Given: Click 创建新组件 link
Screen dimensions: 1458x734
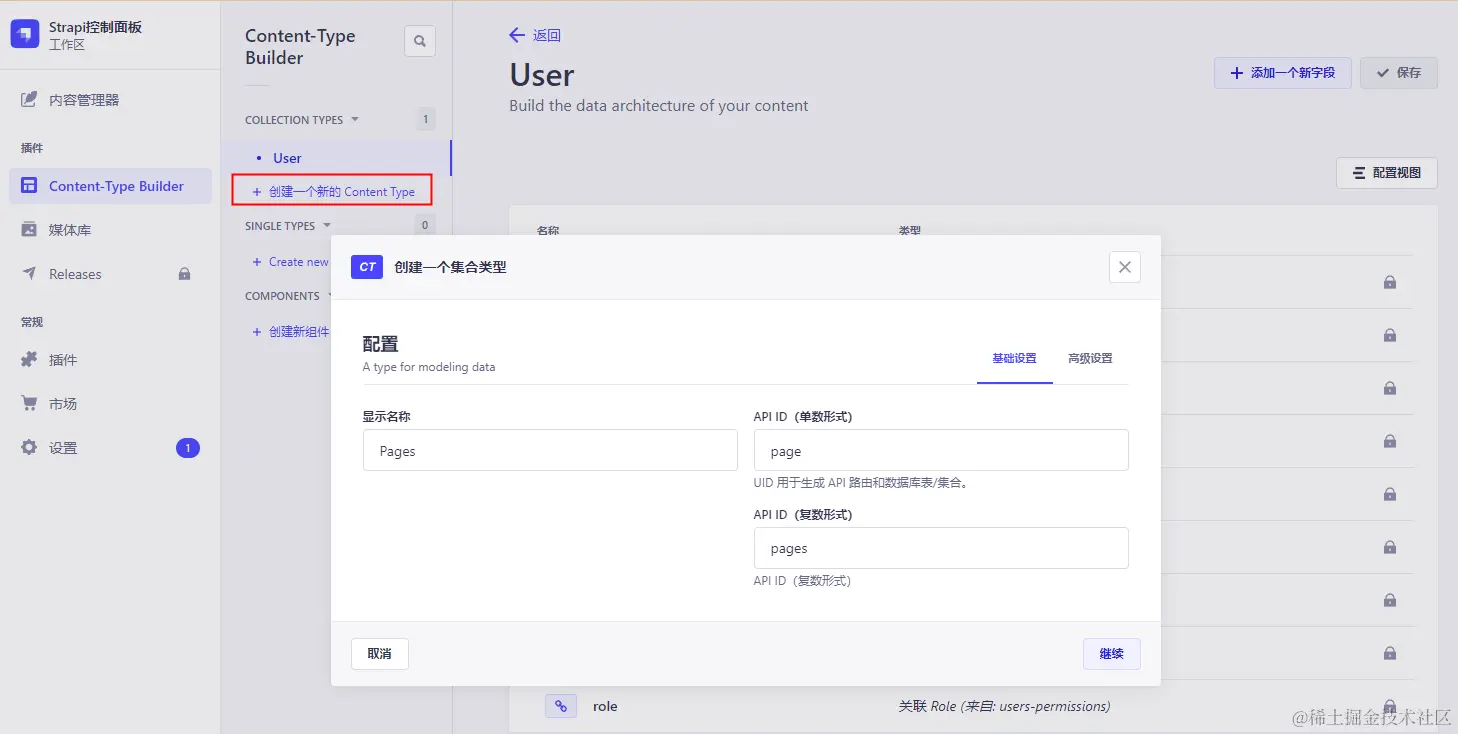Looking at the screenshot, I should click(291, 332).
